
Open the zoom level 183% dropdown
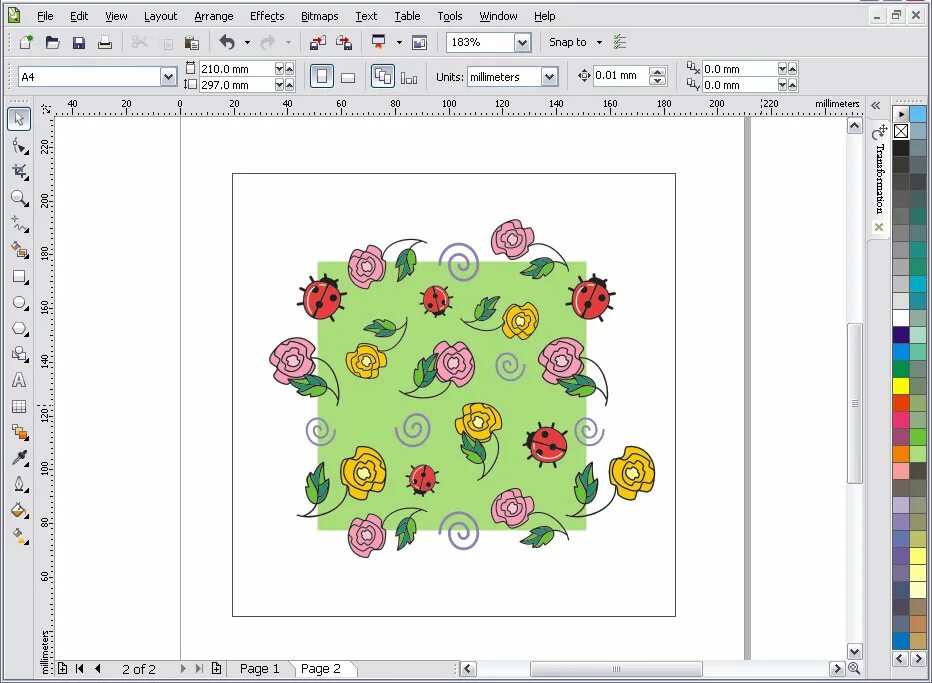pos(522,42)
